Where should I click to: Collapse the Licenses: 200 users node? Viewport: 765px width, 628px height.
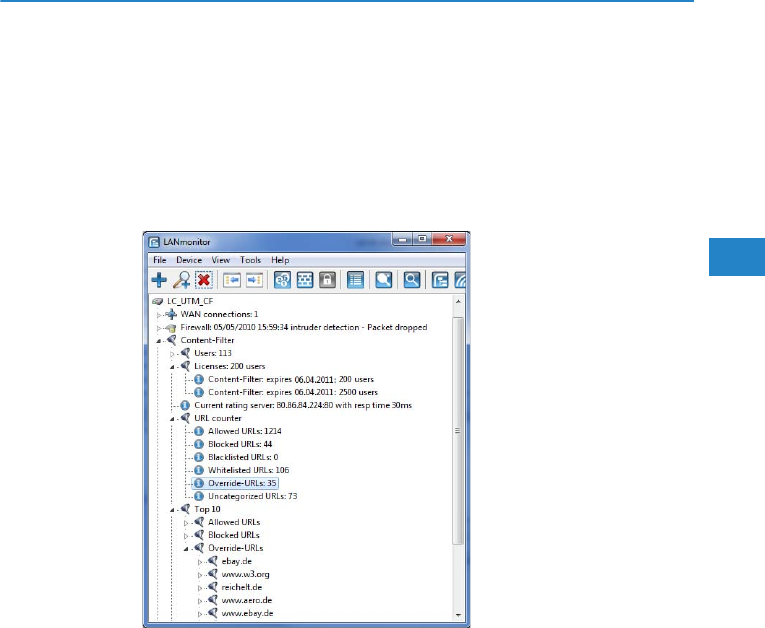[x=172, y=367]
